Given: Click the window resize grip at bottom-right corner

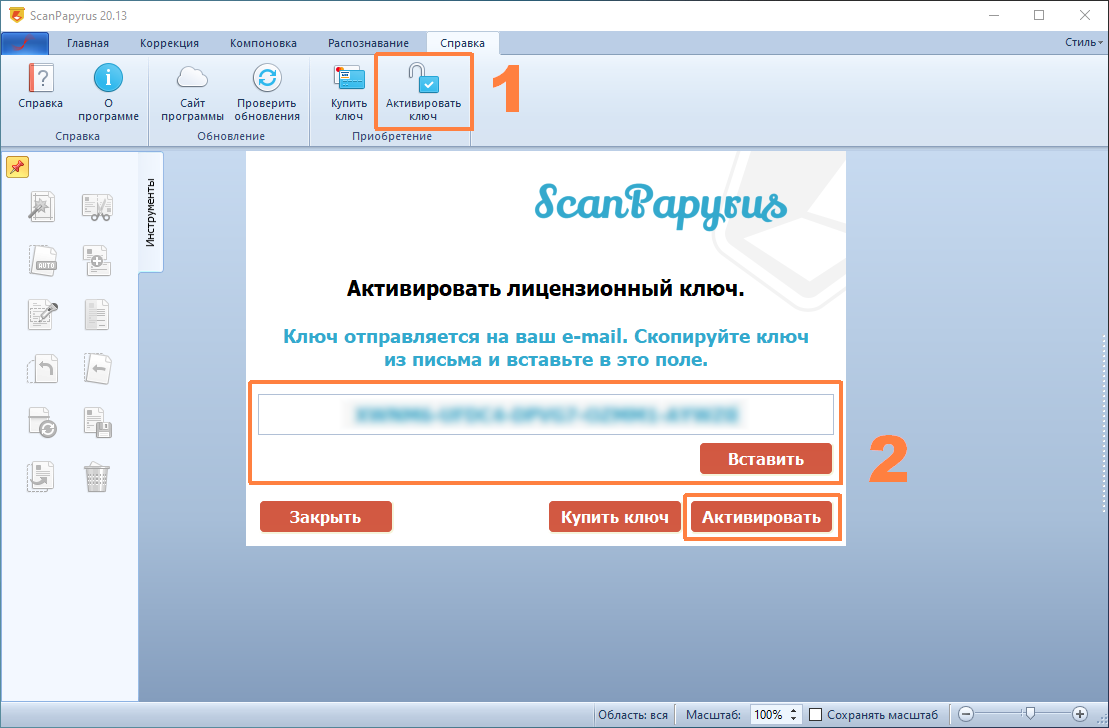Looking at the screenshot, I should 1102,721.
